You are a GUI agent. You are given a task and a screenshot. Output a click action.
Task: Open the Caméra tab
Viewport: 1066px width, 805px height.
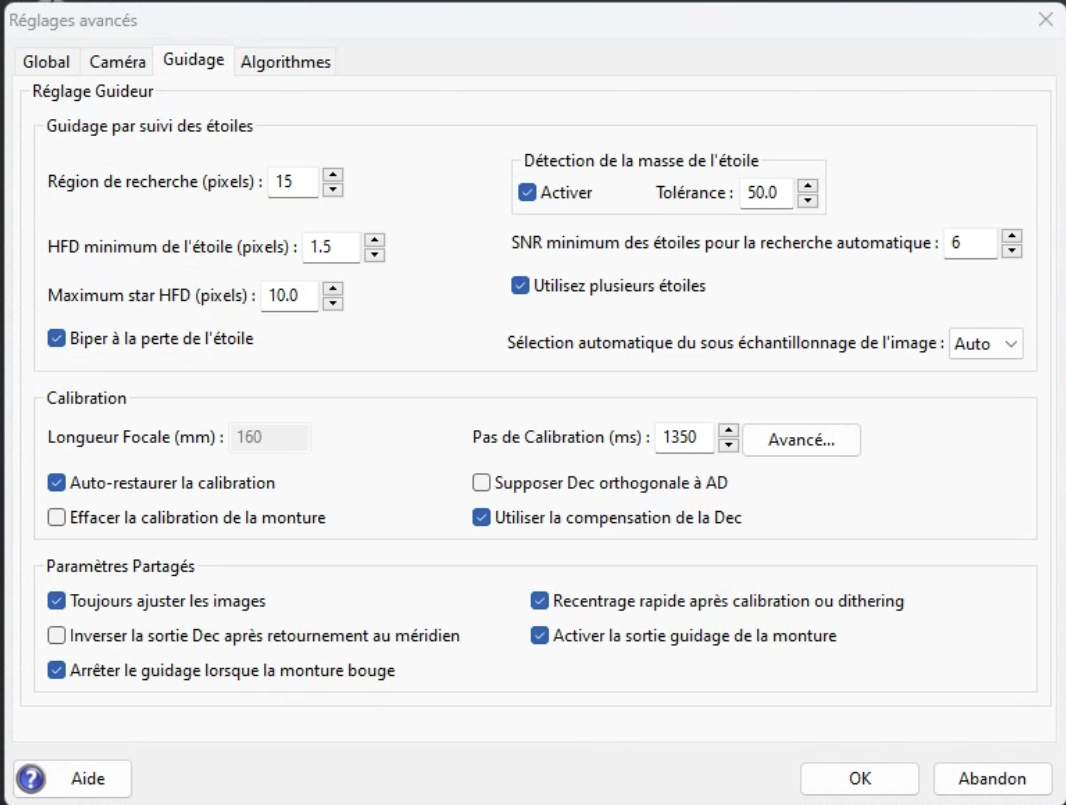(x=117, y=62)
